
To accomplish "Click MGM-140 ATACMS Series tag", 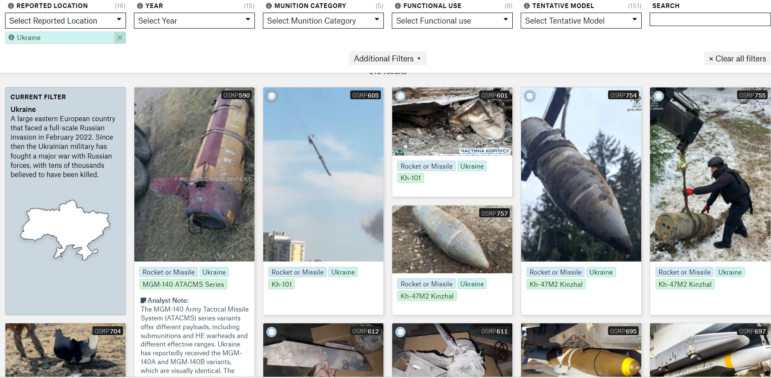I will coord(183,284).
